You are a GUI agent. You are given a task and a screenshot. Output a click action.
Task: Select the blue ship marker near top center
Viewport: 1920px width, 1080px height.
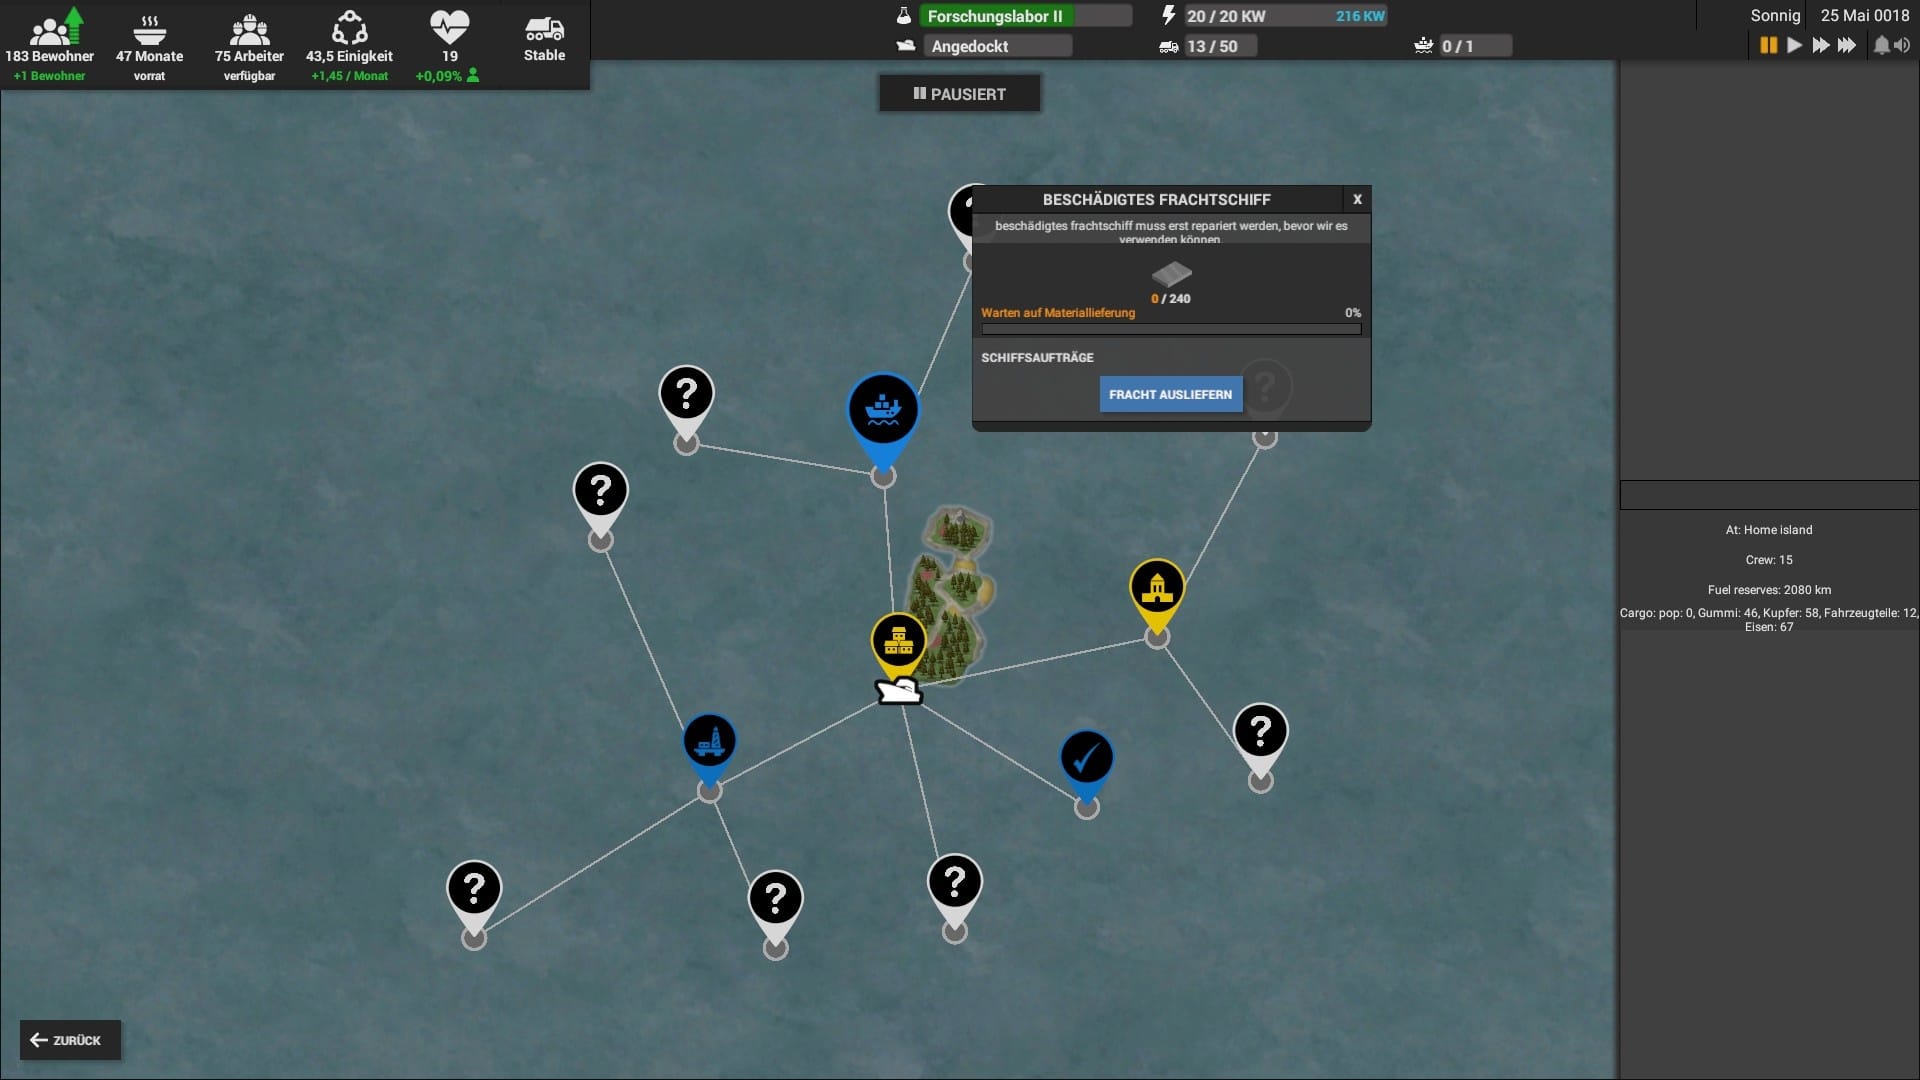click(x=884, y=410)
